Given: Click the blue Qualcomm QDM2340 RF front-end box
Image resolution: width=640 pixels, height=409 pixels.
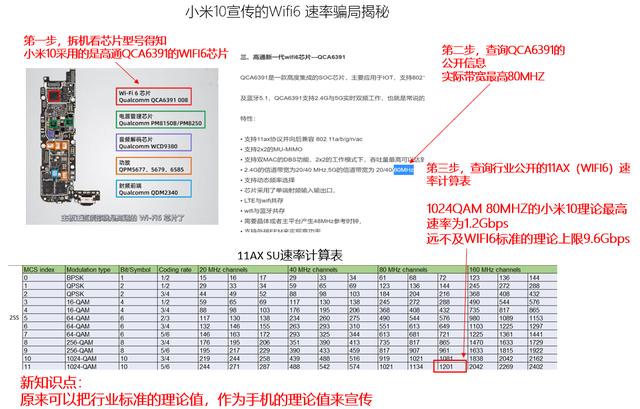Looking at the screenshot, I should pos(153,189).
